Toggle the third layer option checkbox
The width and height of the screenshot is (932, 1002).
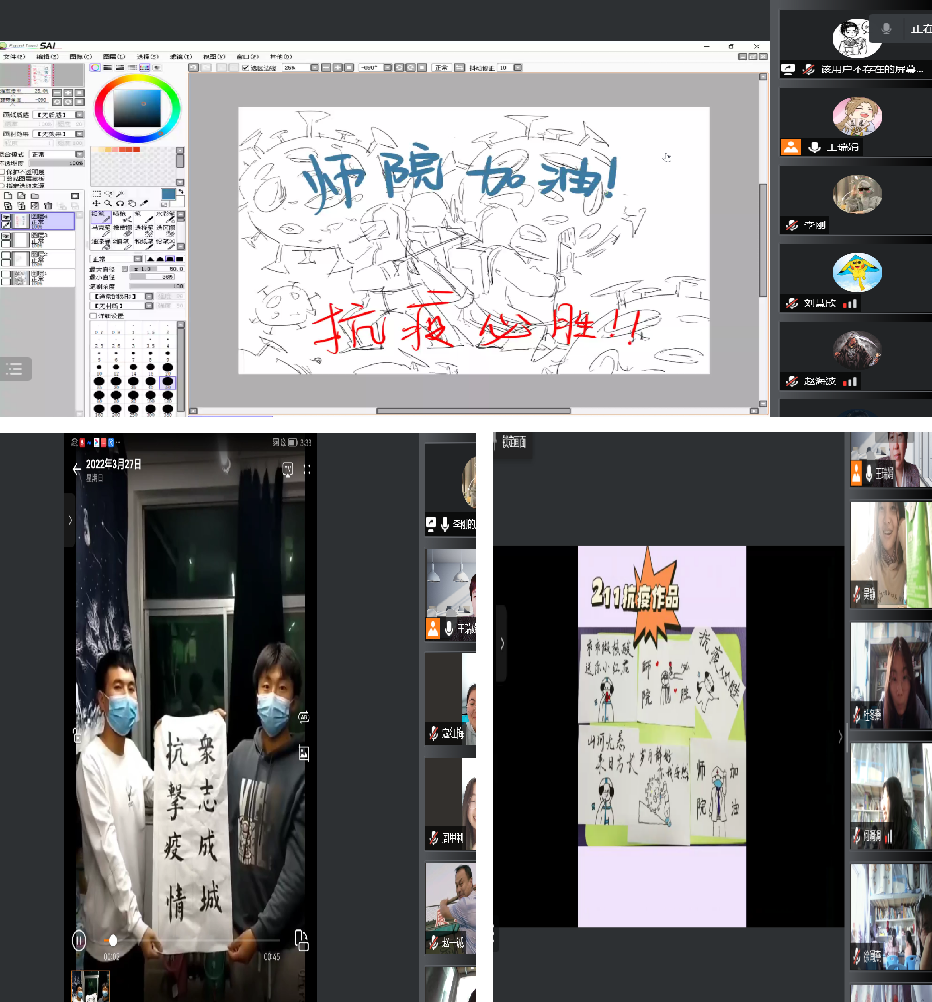coord(3,185)
